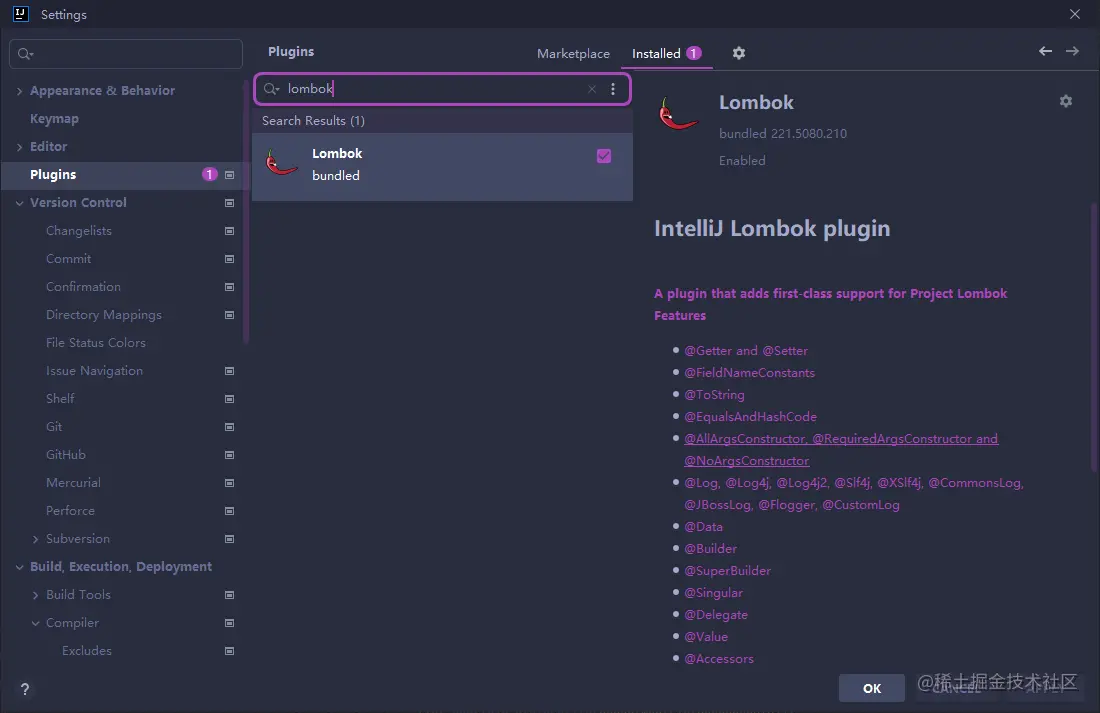1100x713 pixels.
Task: Open the @ToString link
Action: (x=714, y=394)
